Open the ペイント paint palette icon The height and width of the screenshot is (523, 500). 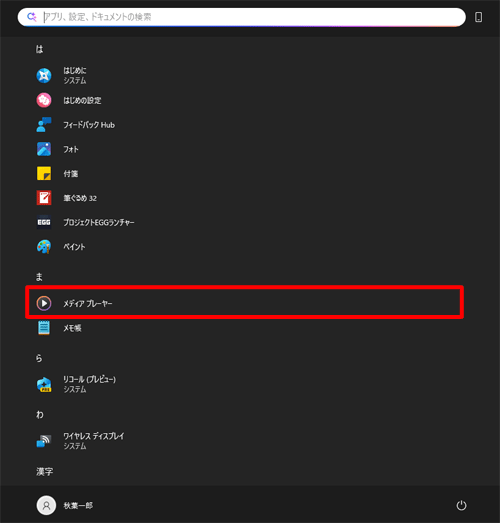click(x=44, y=247)
